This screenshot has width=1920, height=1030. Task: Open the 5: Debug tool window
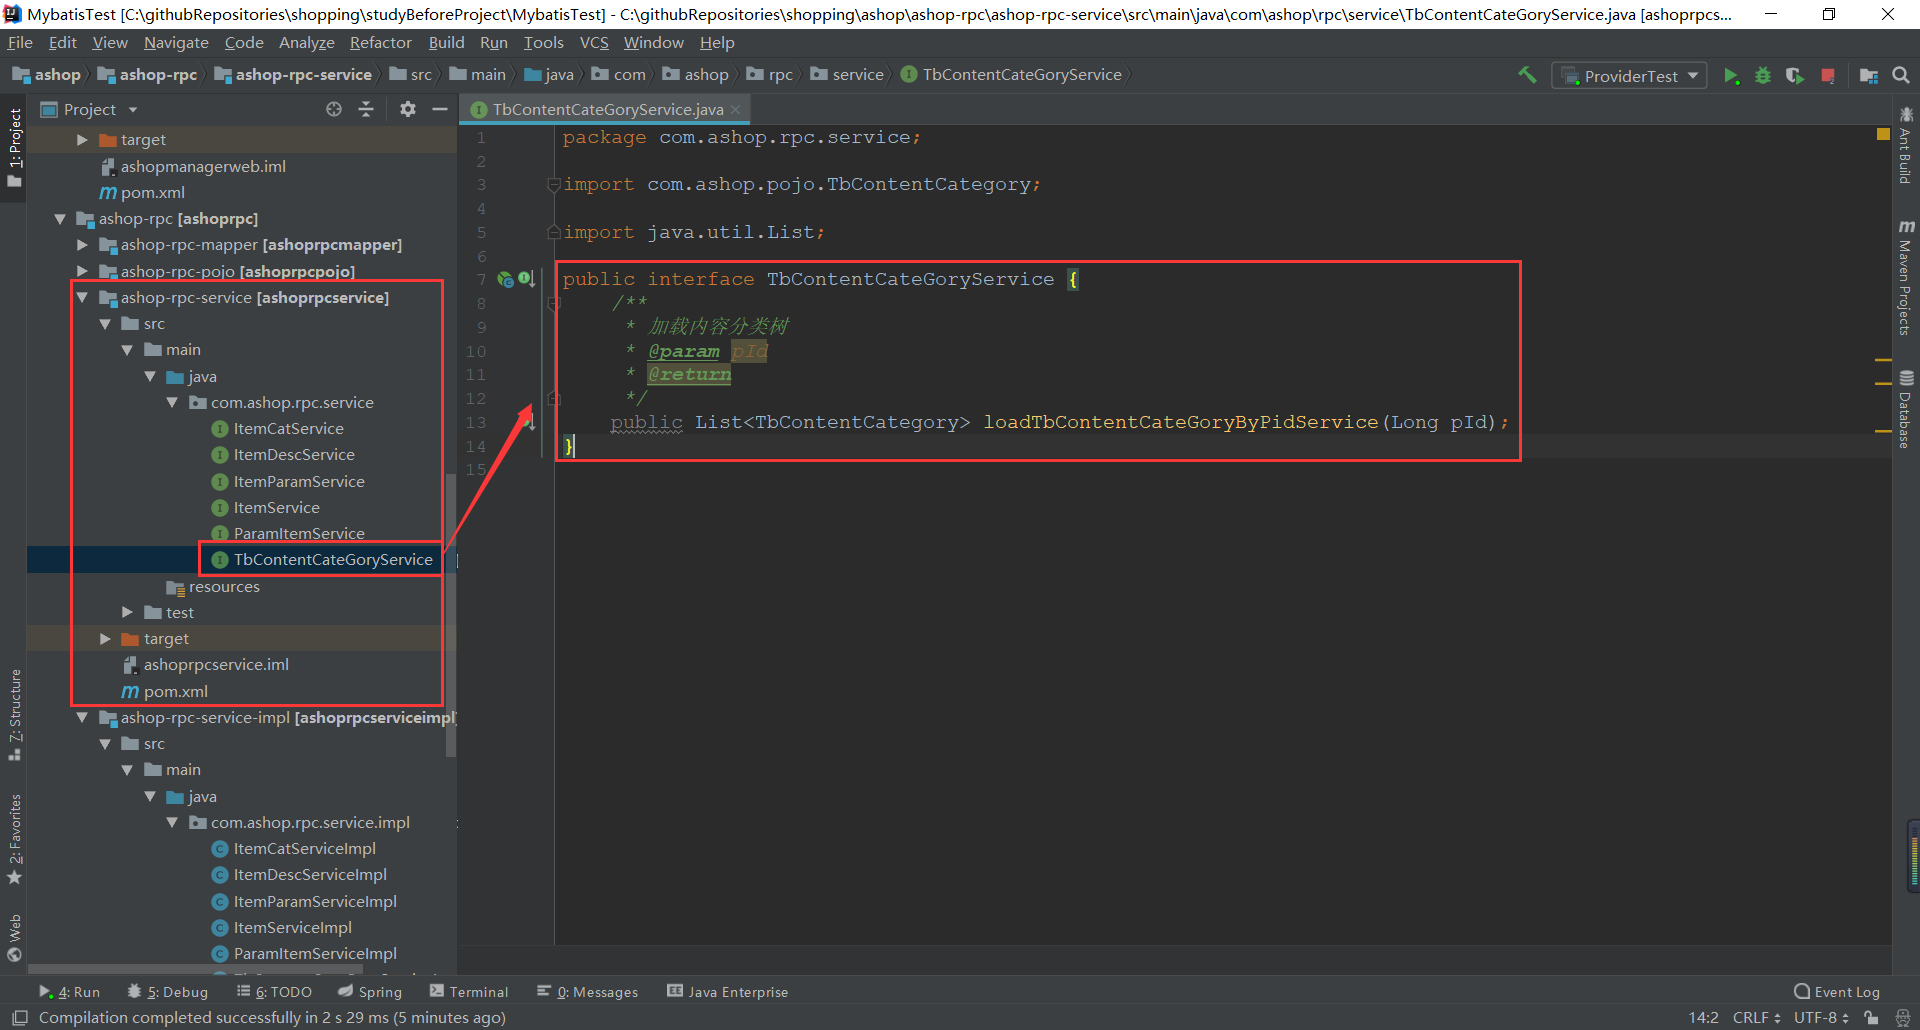pos(168,992)
